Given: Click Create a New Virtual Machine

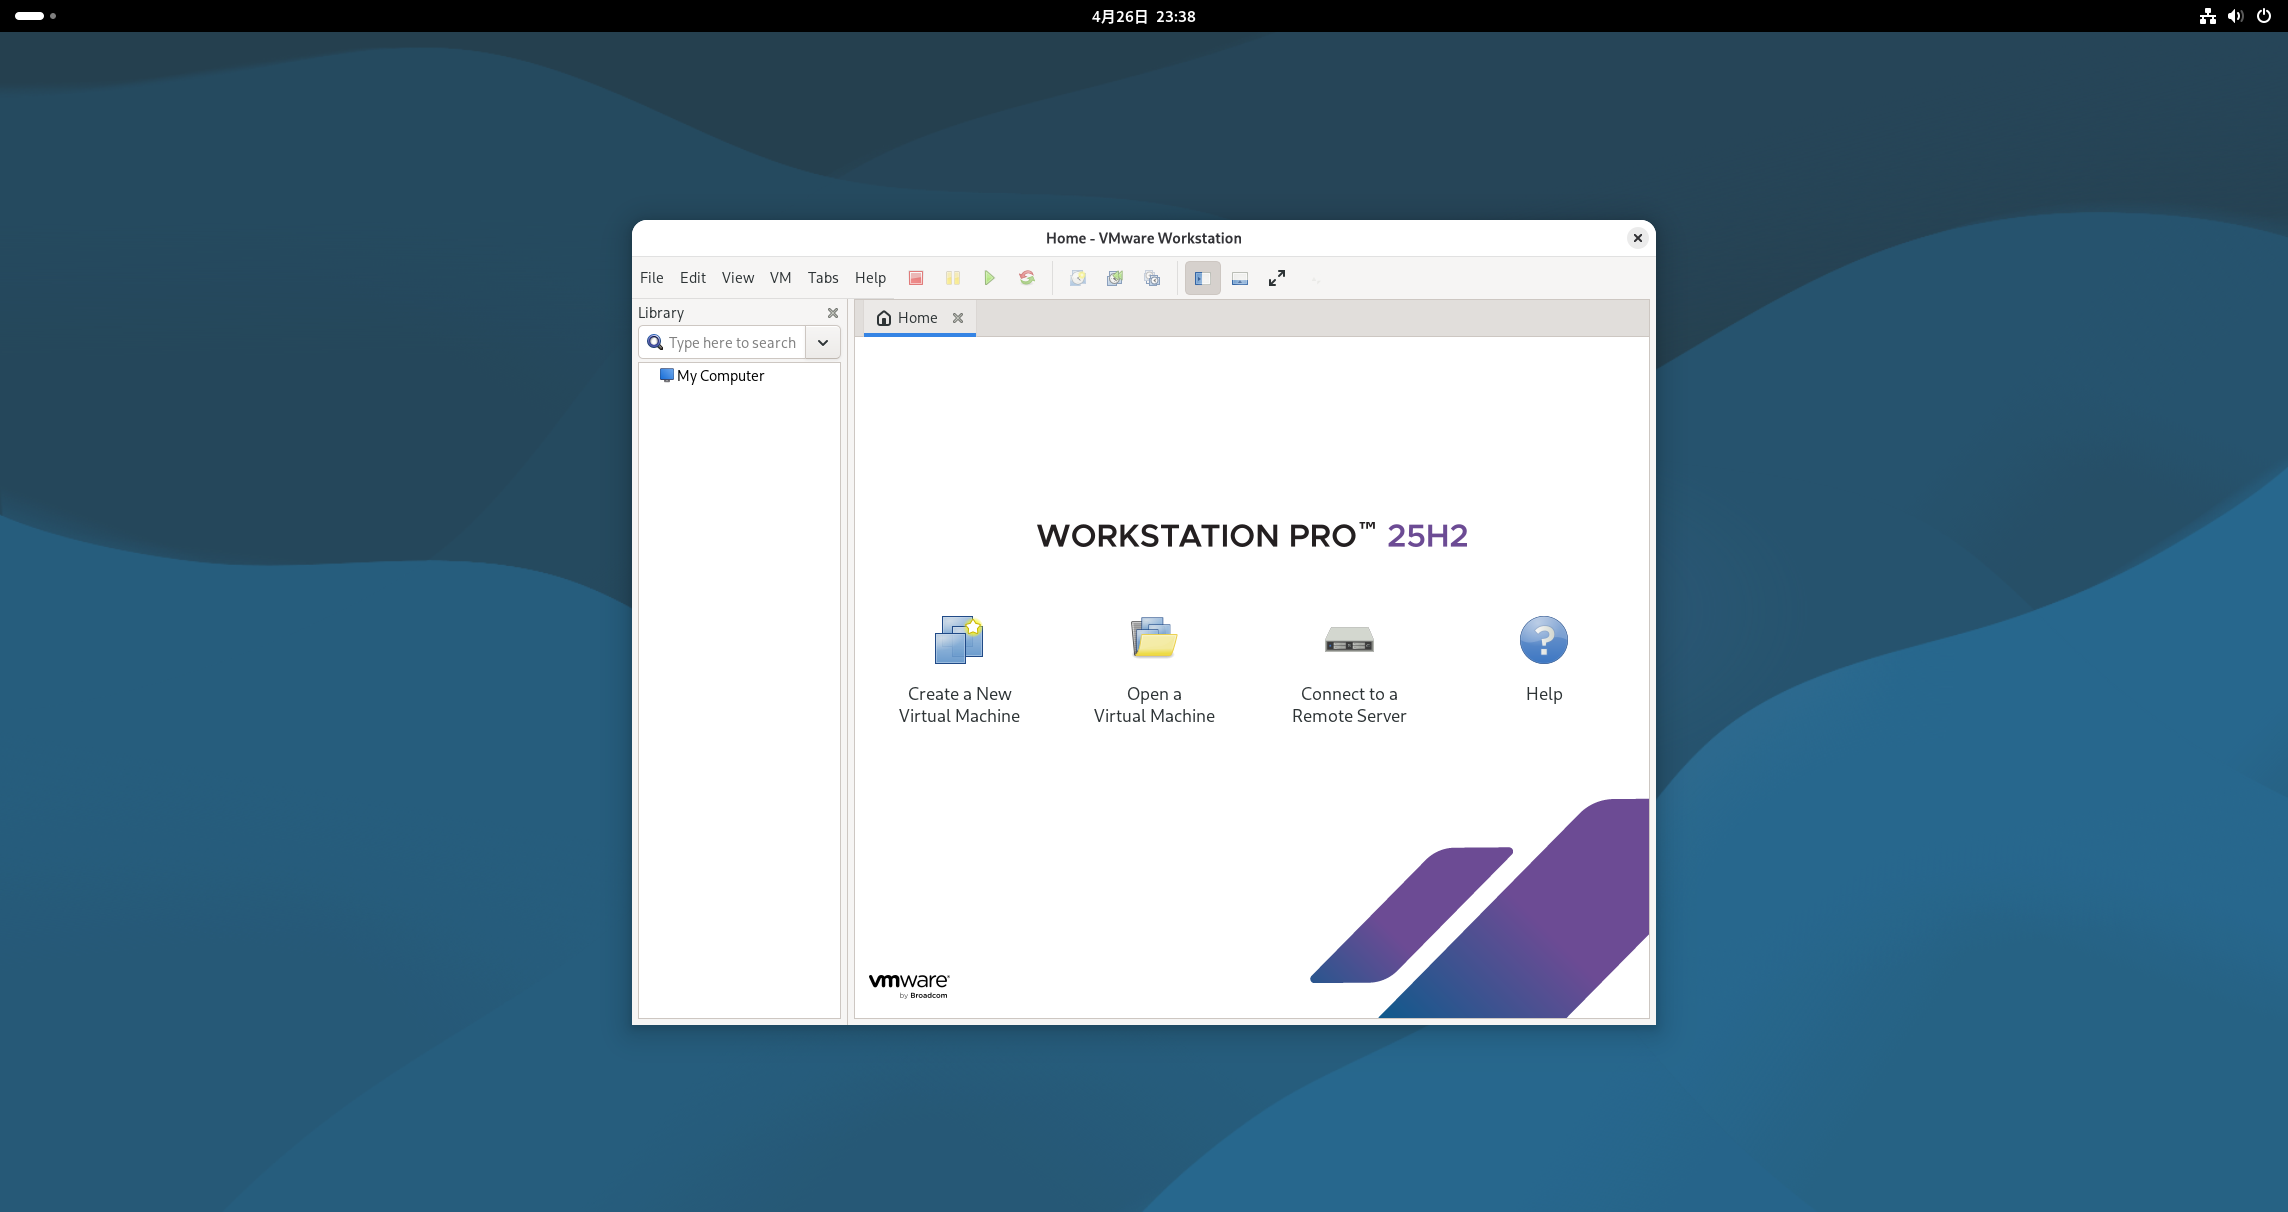Looking at the screenshot, I should point(959,667).
